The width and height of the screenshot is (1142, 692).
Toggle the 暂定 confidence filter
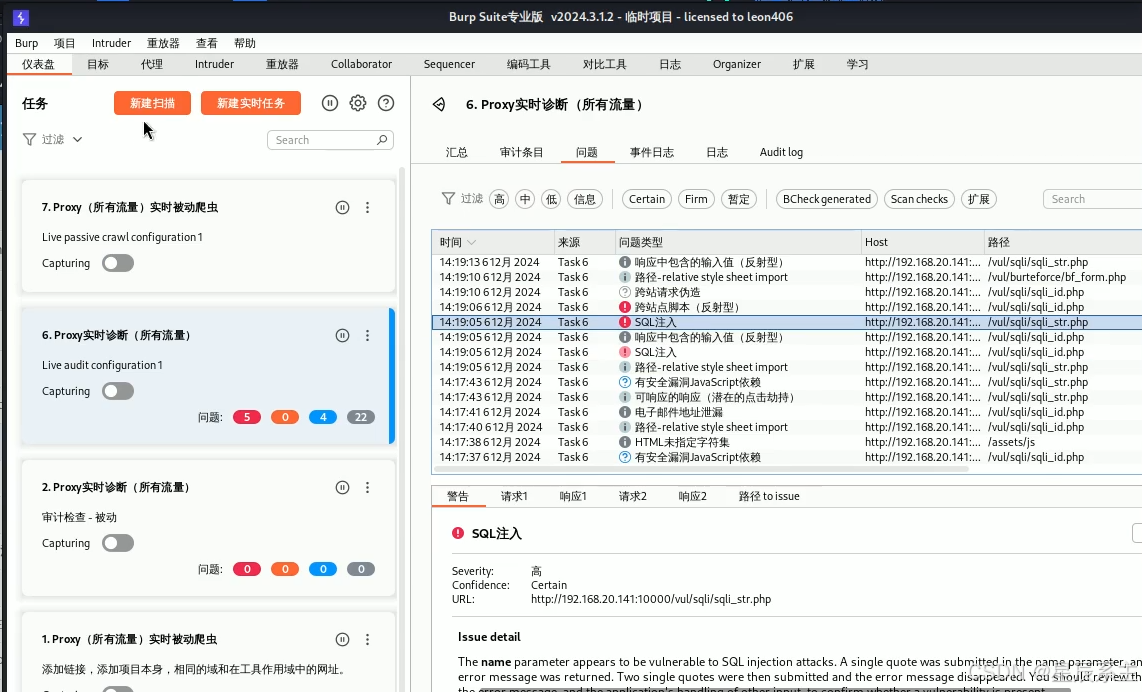click(x=739, y=199)
